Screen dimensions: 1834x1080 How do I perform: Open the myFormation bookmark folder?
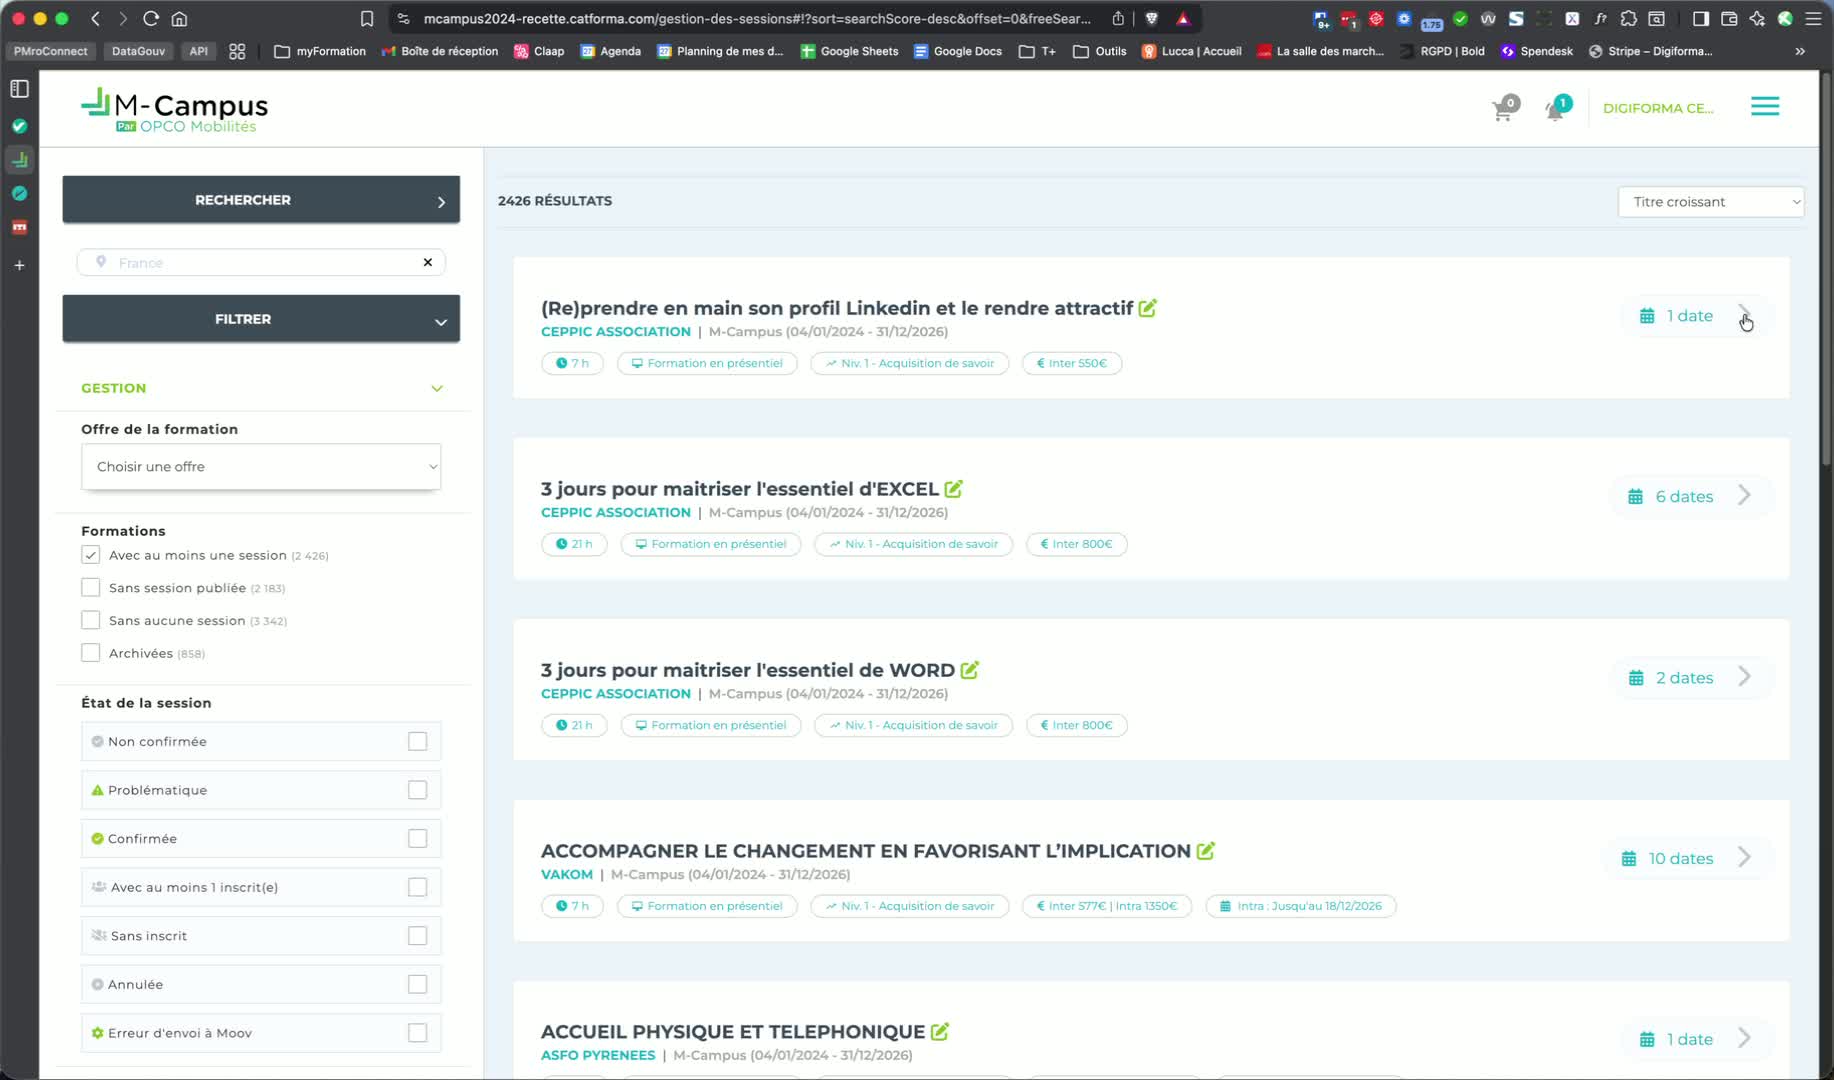coord(320,51)
